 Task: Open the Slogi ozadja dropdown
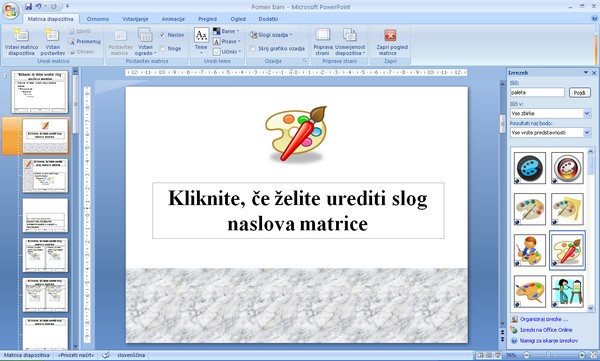[x=271, y=35]
